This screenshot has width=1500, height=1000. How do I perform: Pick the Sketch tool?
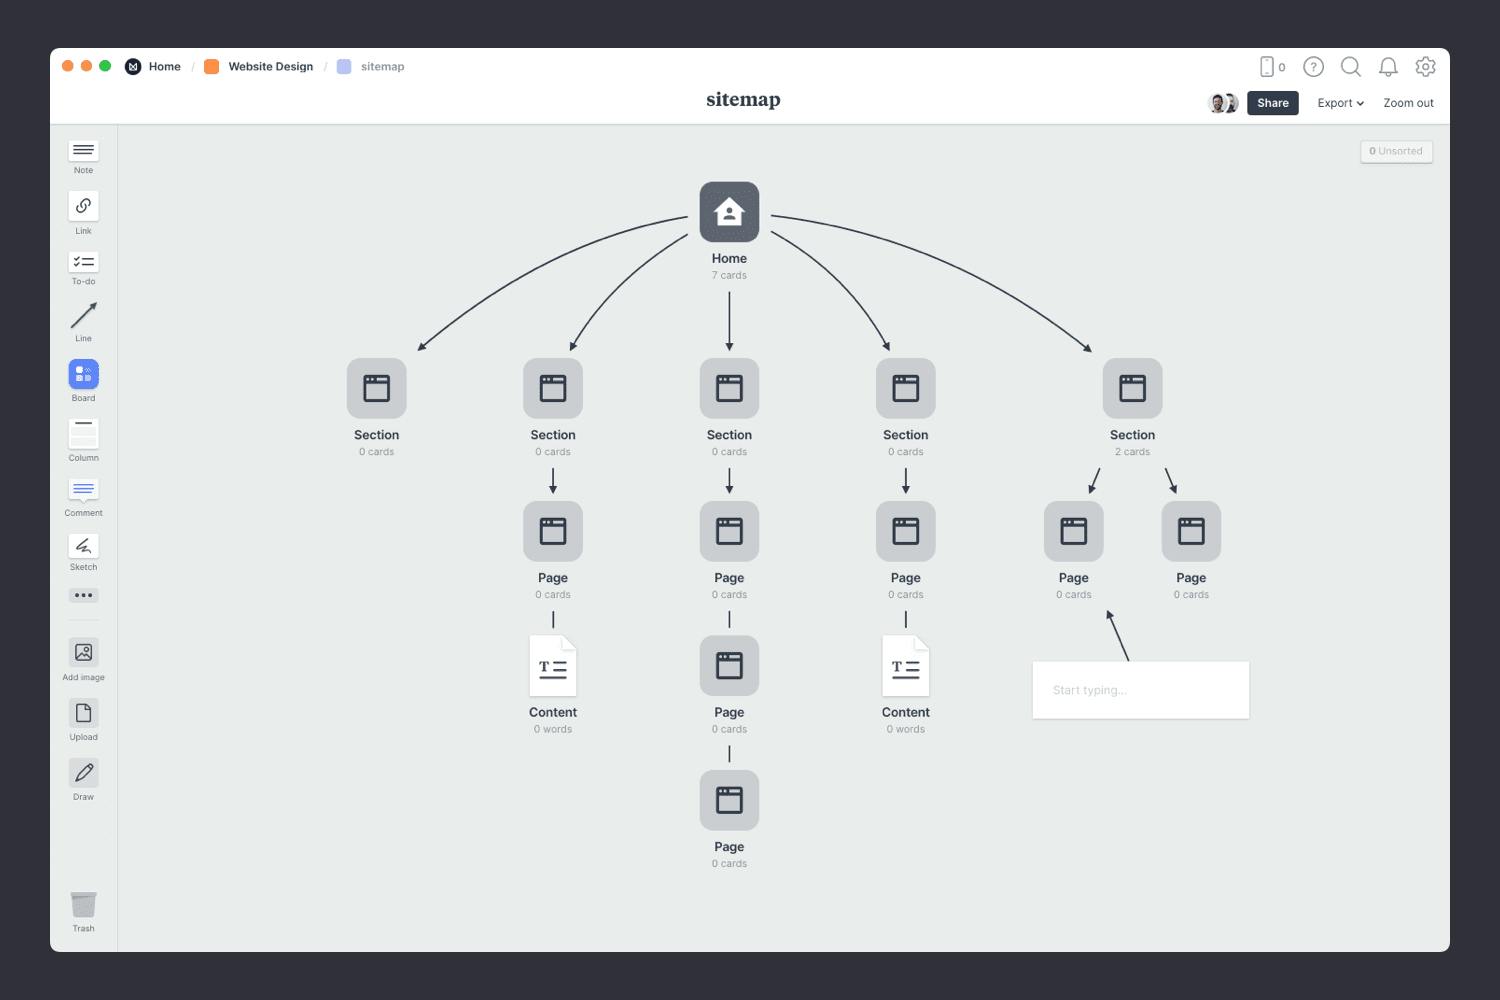(x=83, y=546)
